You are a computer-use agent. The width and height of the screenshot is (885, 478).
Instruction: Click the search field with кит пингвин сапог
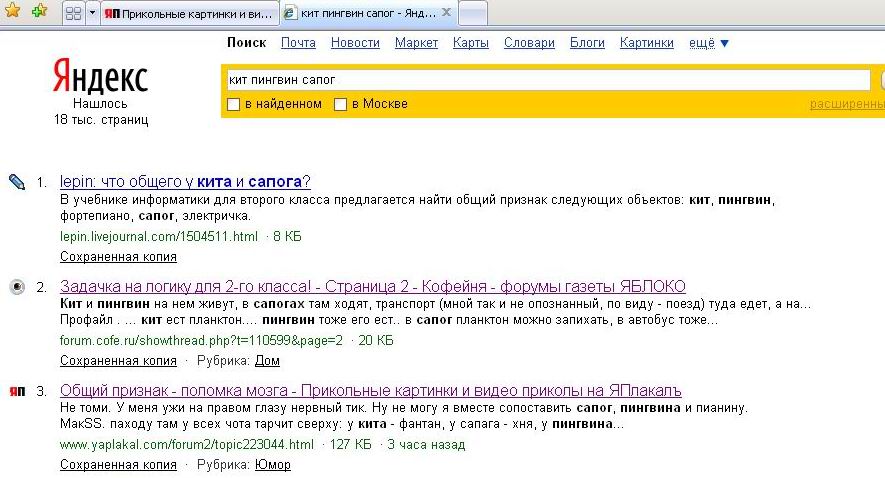(x=547, y=80)
